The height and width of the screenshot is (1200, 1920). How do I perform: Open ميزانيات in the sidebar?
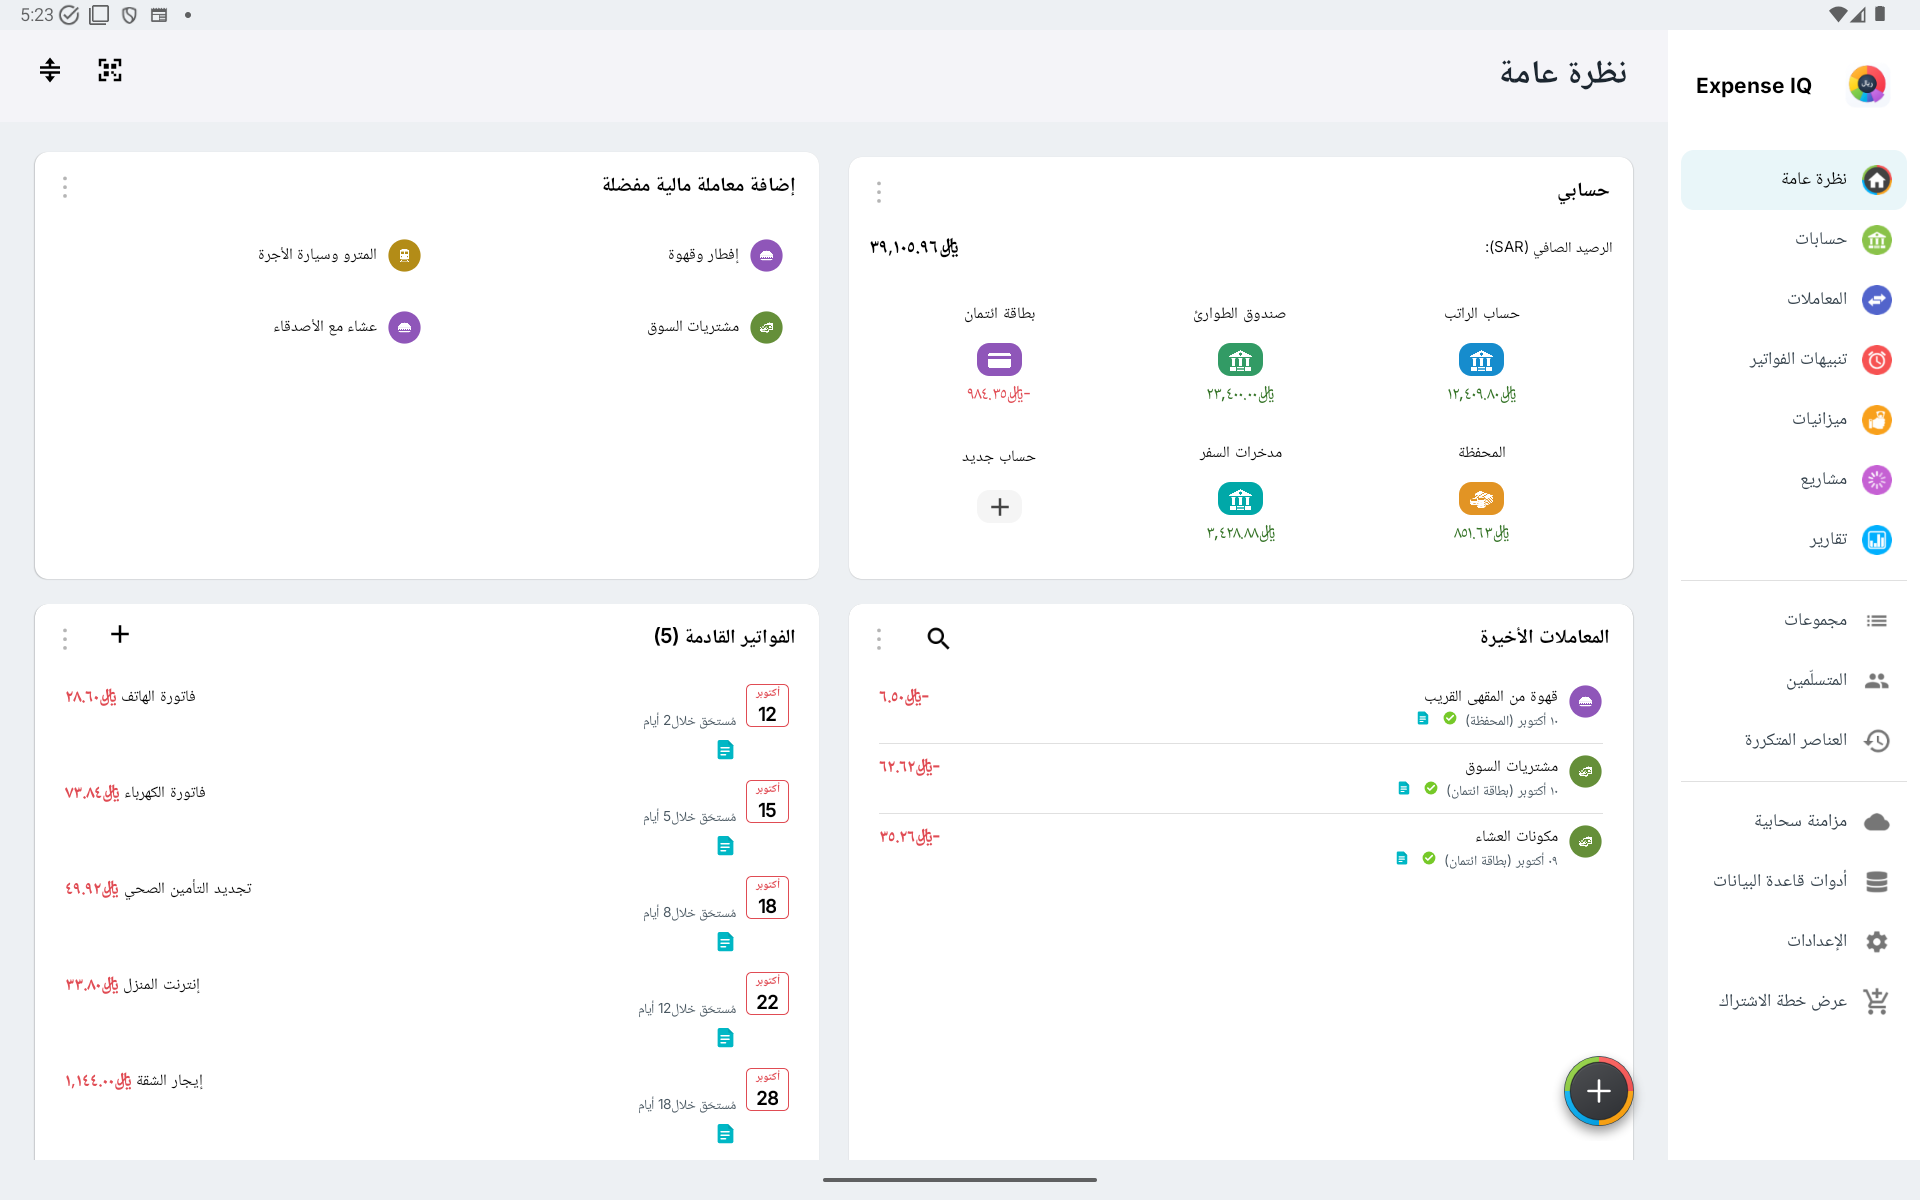(1793, 420)
